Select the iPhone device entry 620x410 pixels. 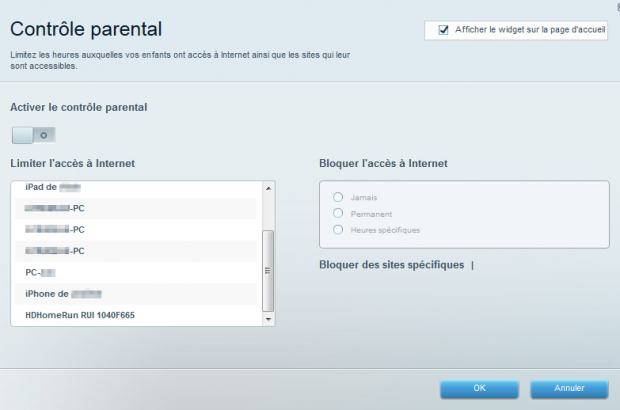click(x=64, y=294)
